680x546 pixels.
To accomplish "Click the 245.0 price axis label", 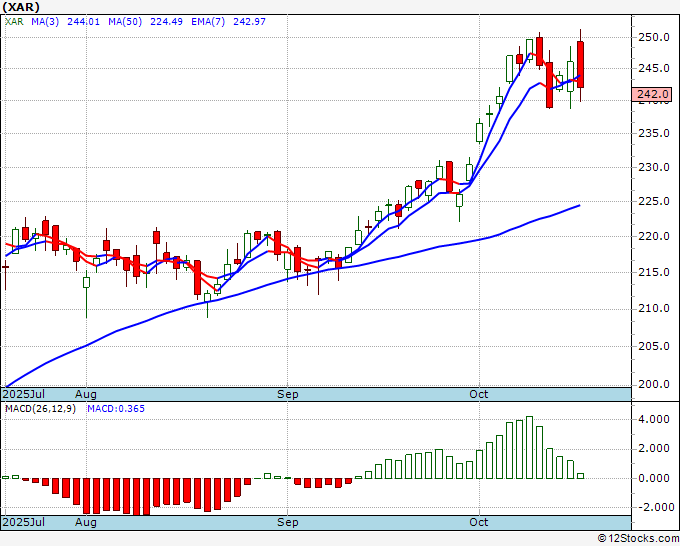I will (x=654, y=68).
